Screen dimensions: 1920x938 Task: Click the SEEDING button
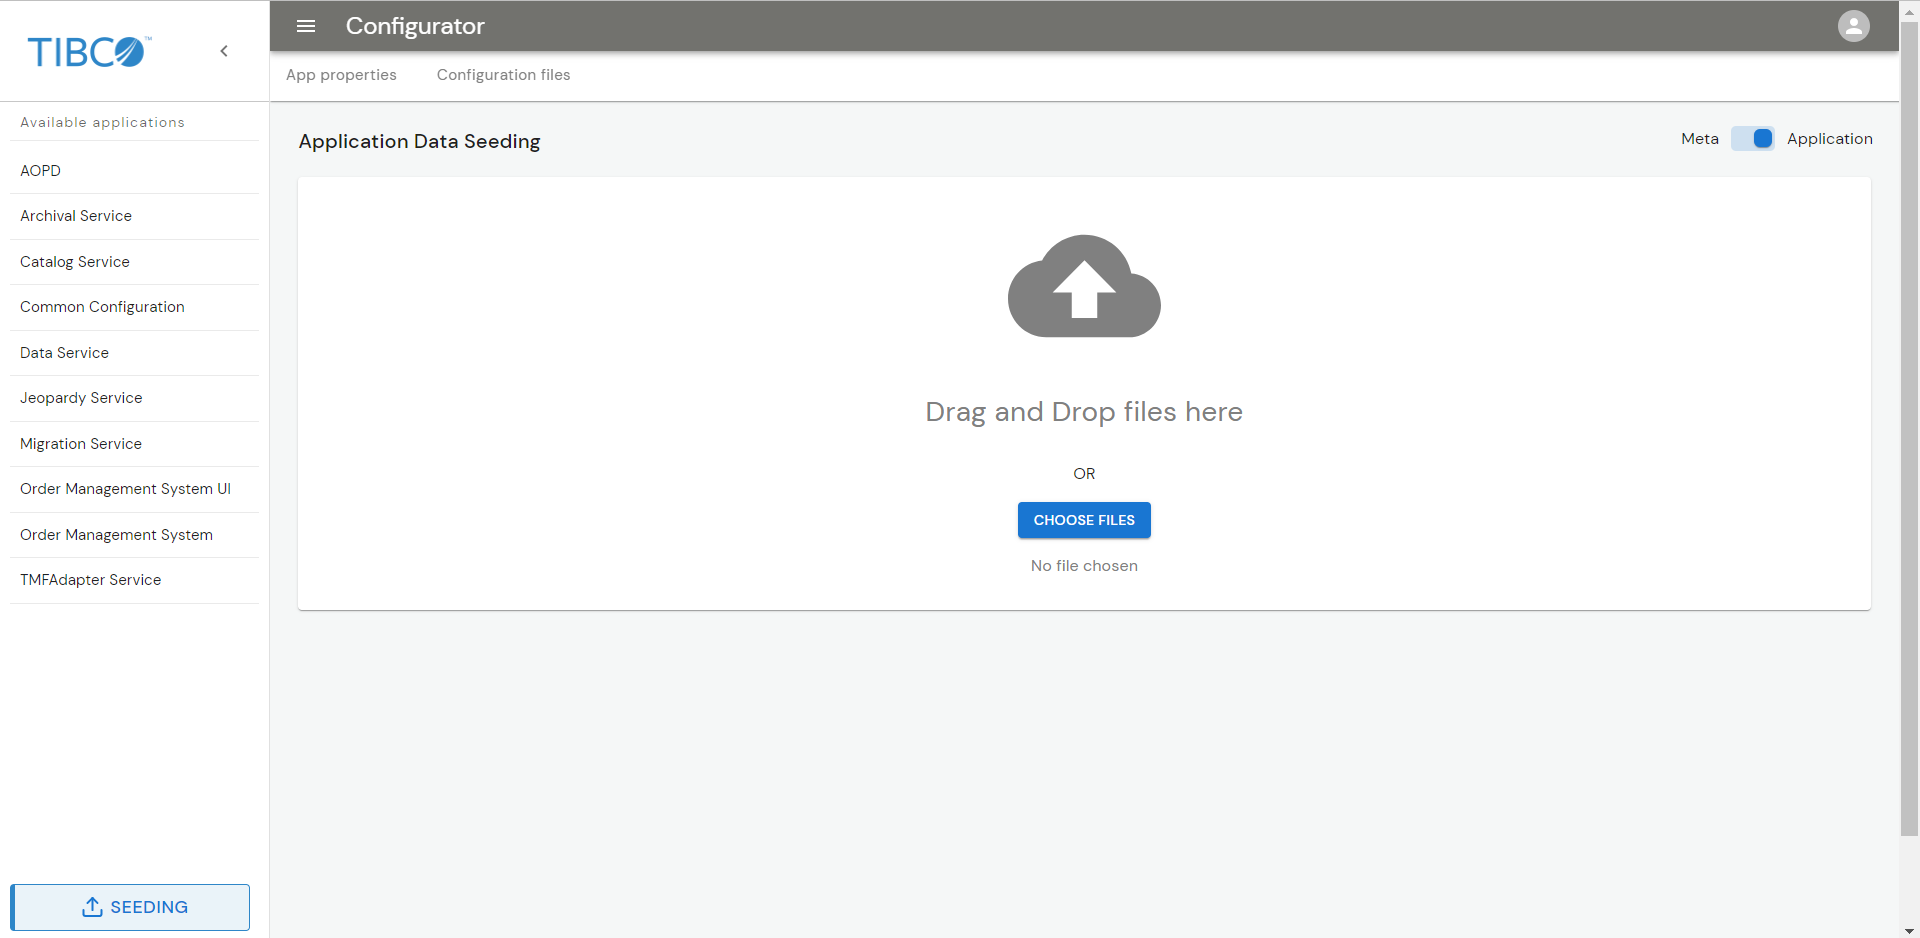click(x=130, y=907)
